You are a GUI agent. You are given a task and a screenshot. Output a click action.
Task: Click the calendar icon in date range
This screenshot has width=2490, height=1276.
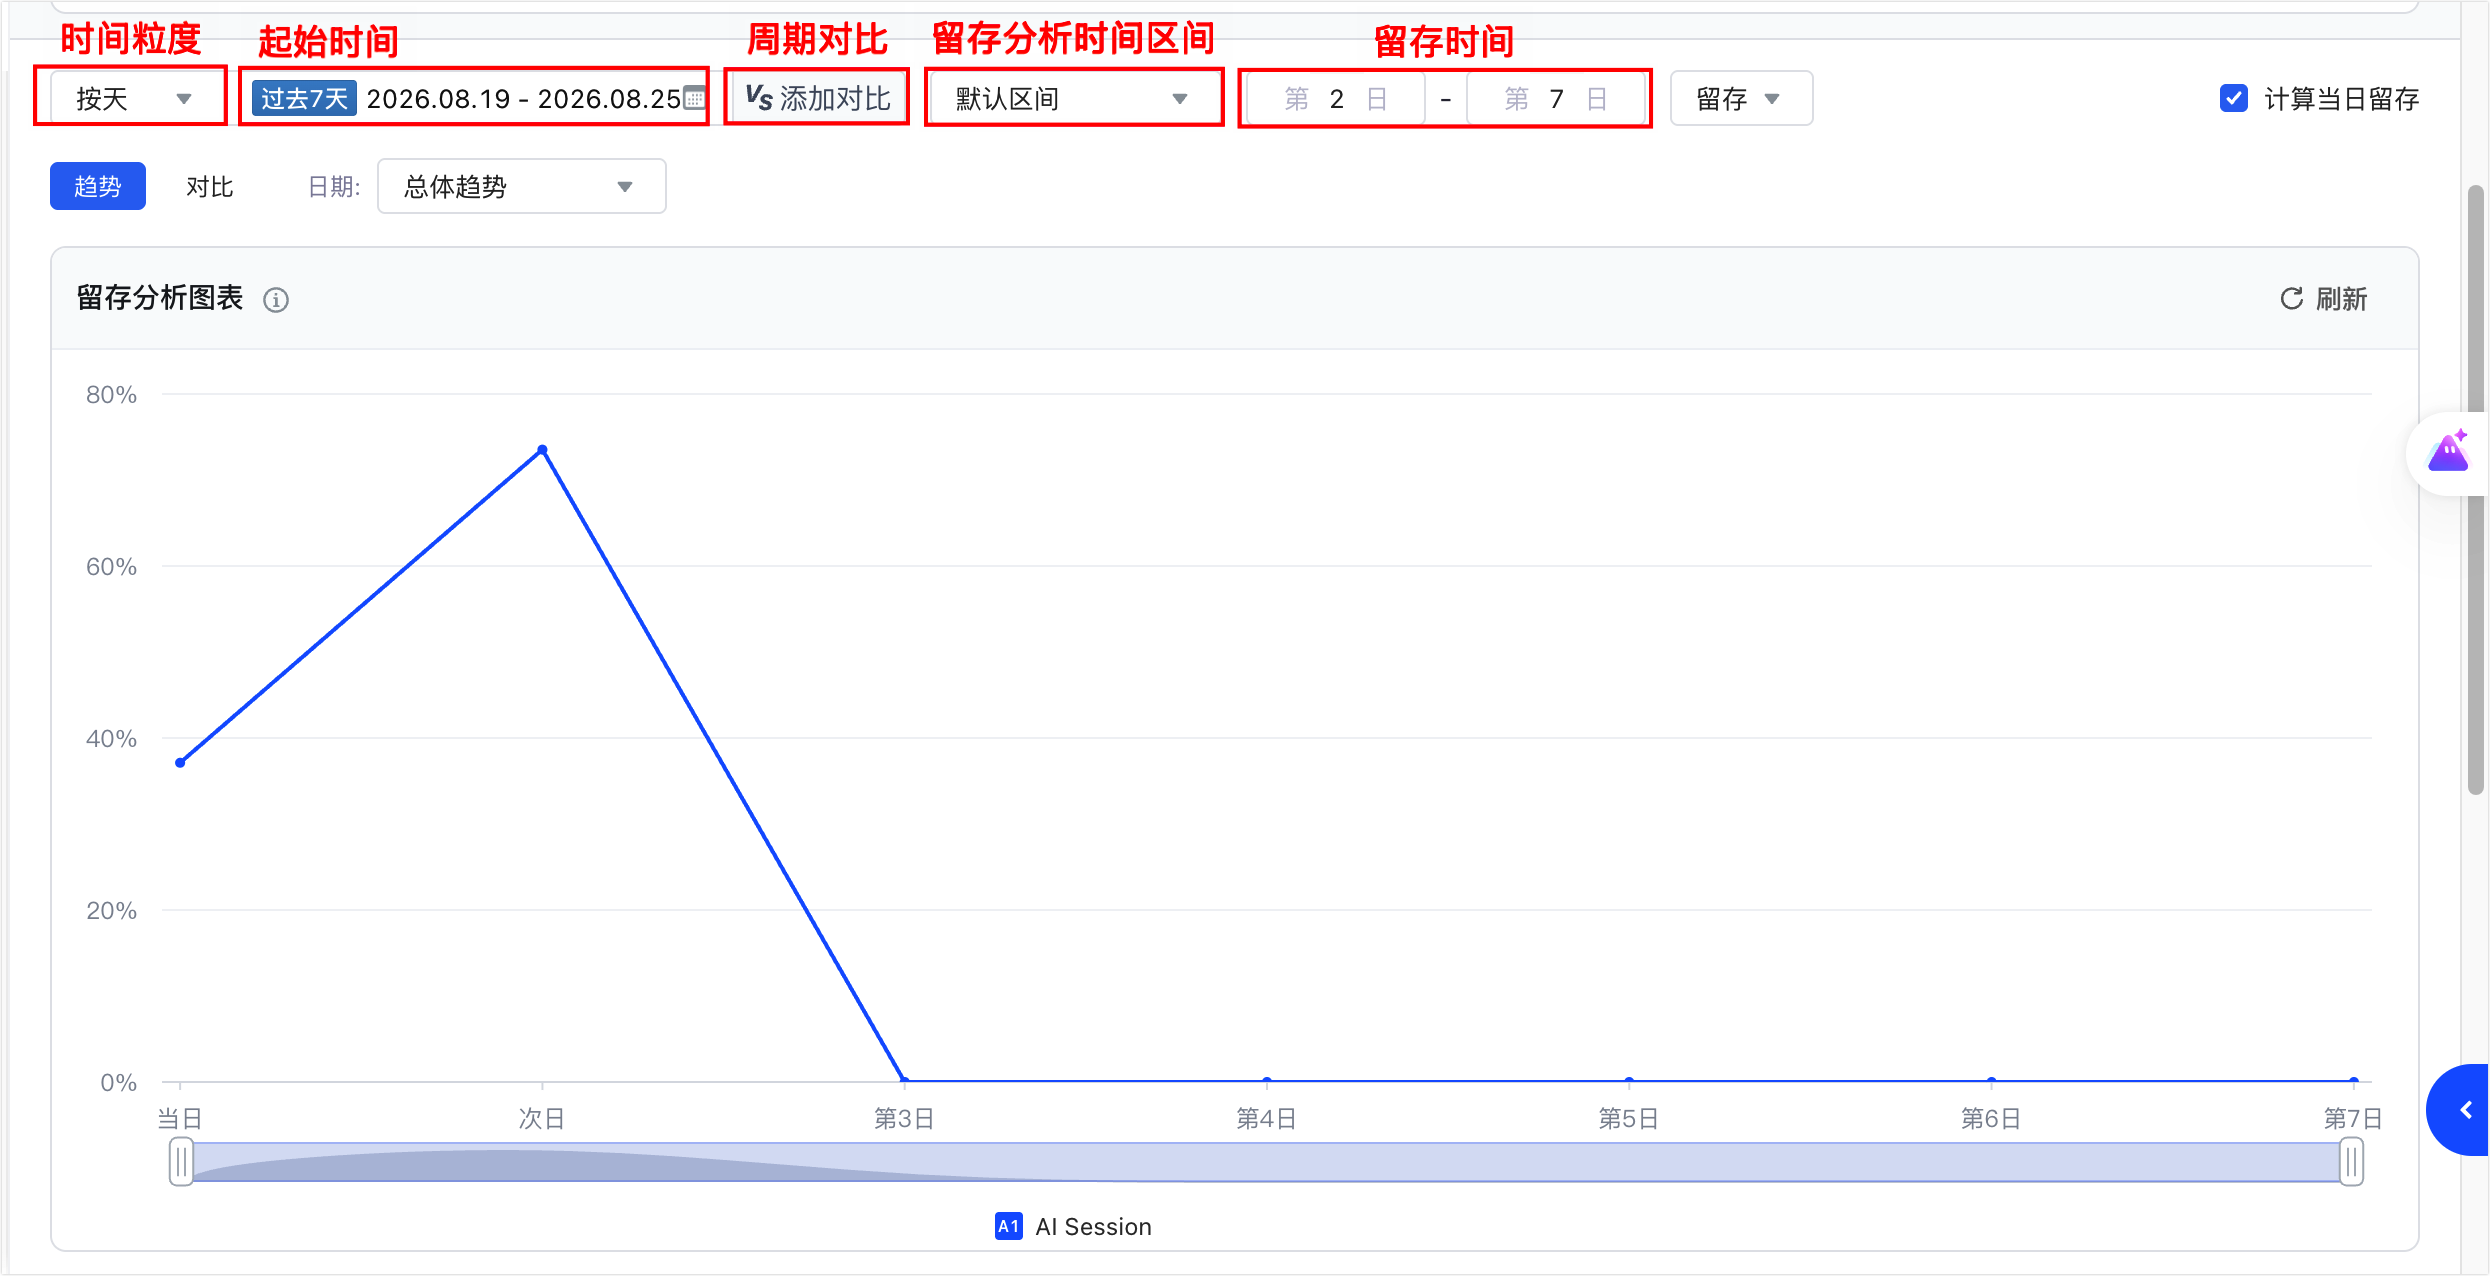[x=694, y=98]
